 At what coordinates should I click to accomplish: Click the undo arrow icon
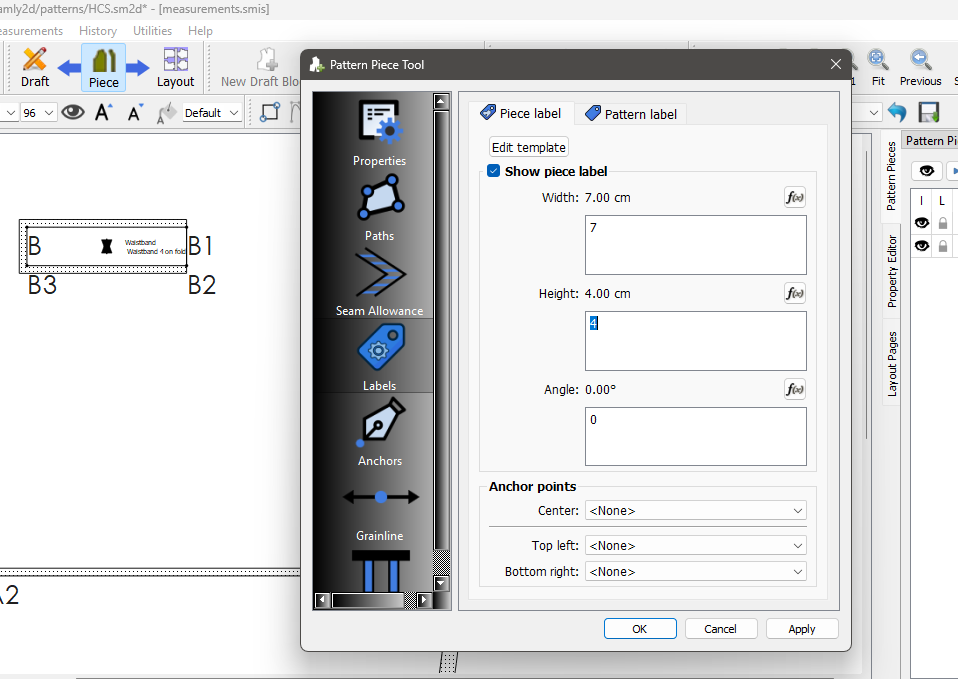pos(897,112)
